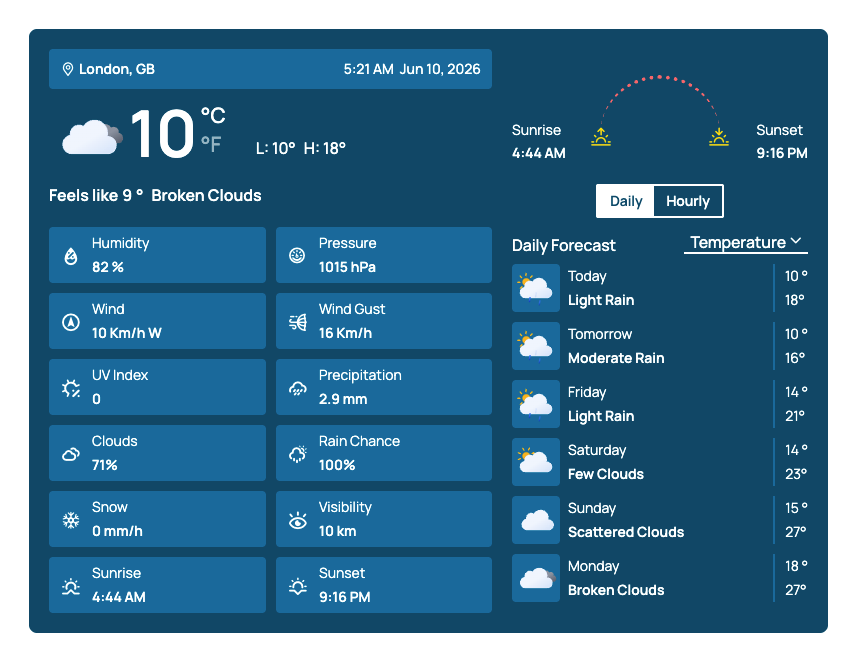Click the yellow sunset icon under the arc
The height and width of the screenshot is (660, 860).
(x=718, y=137)
